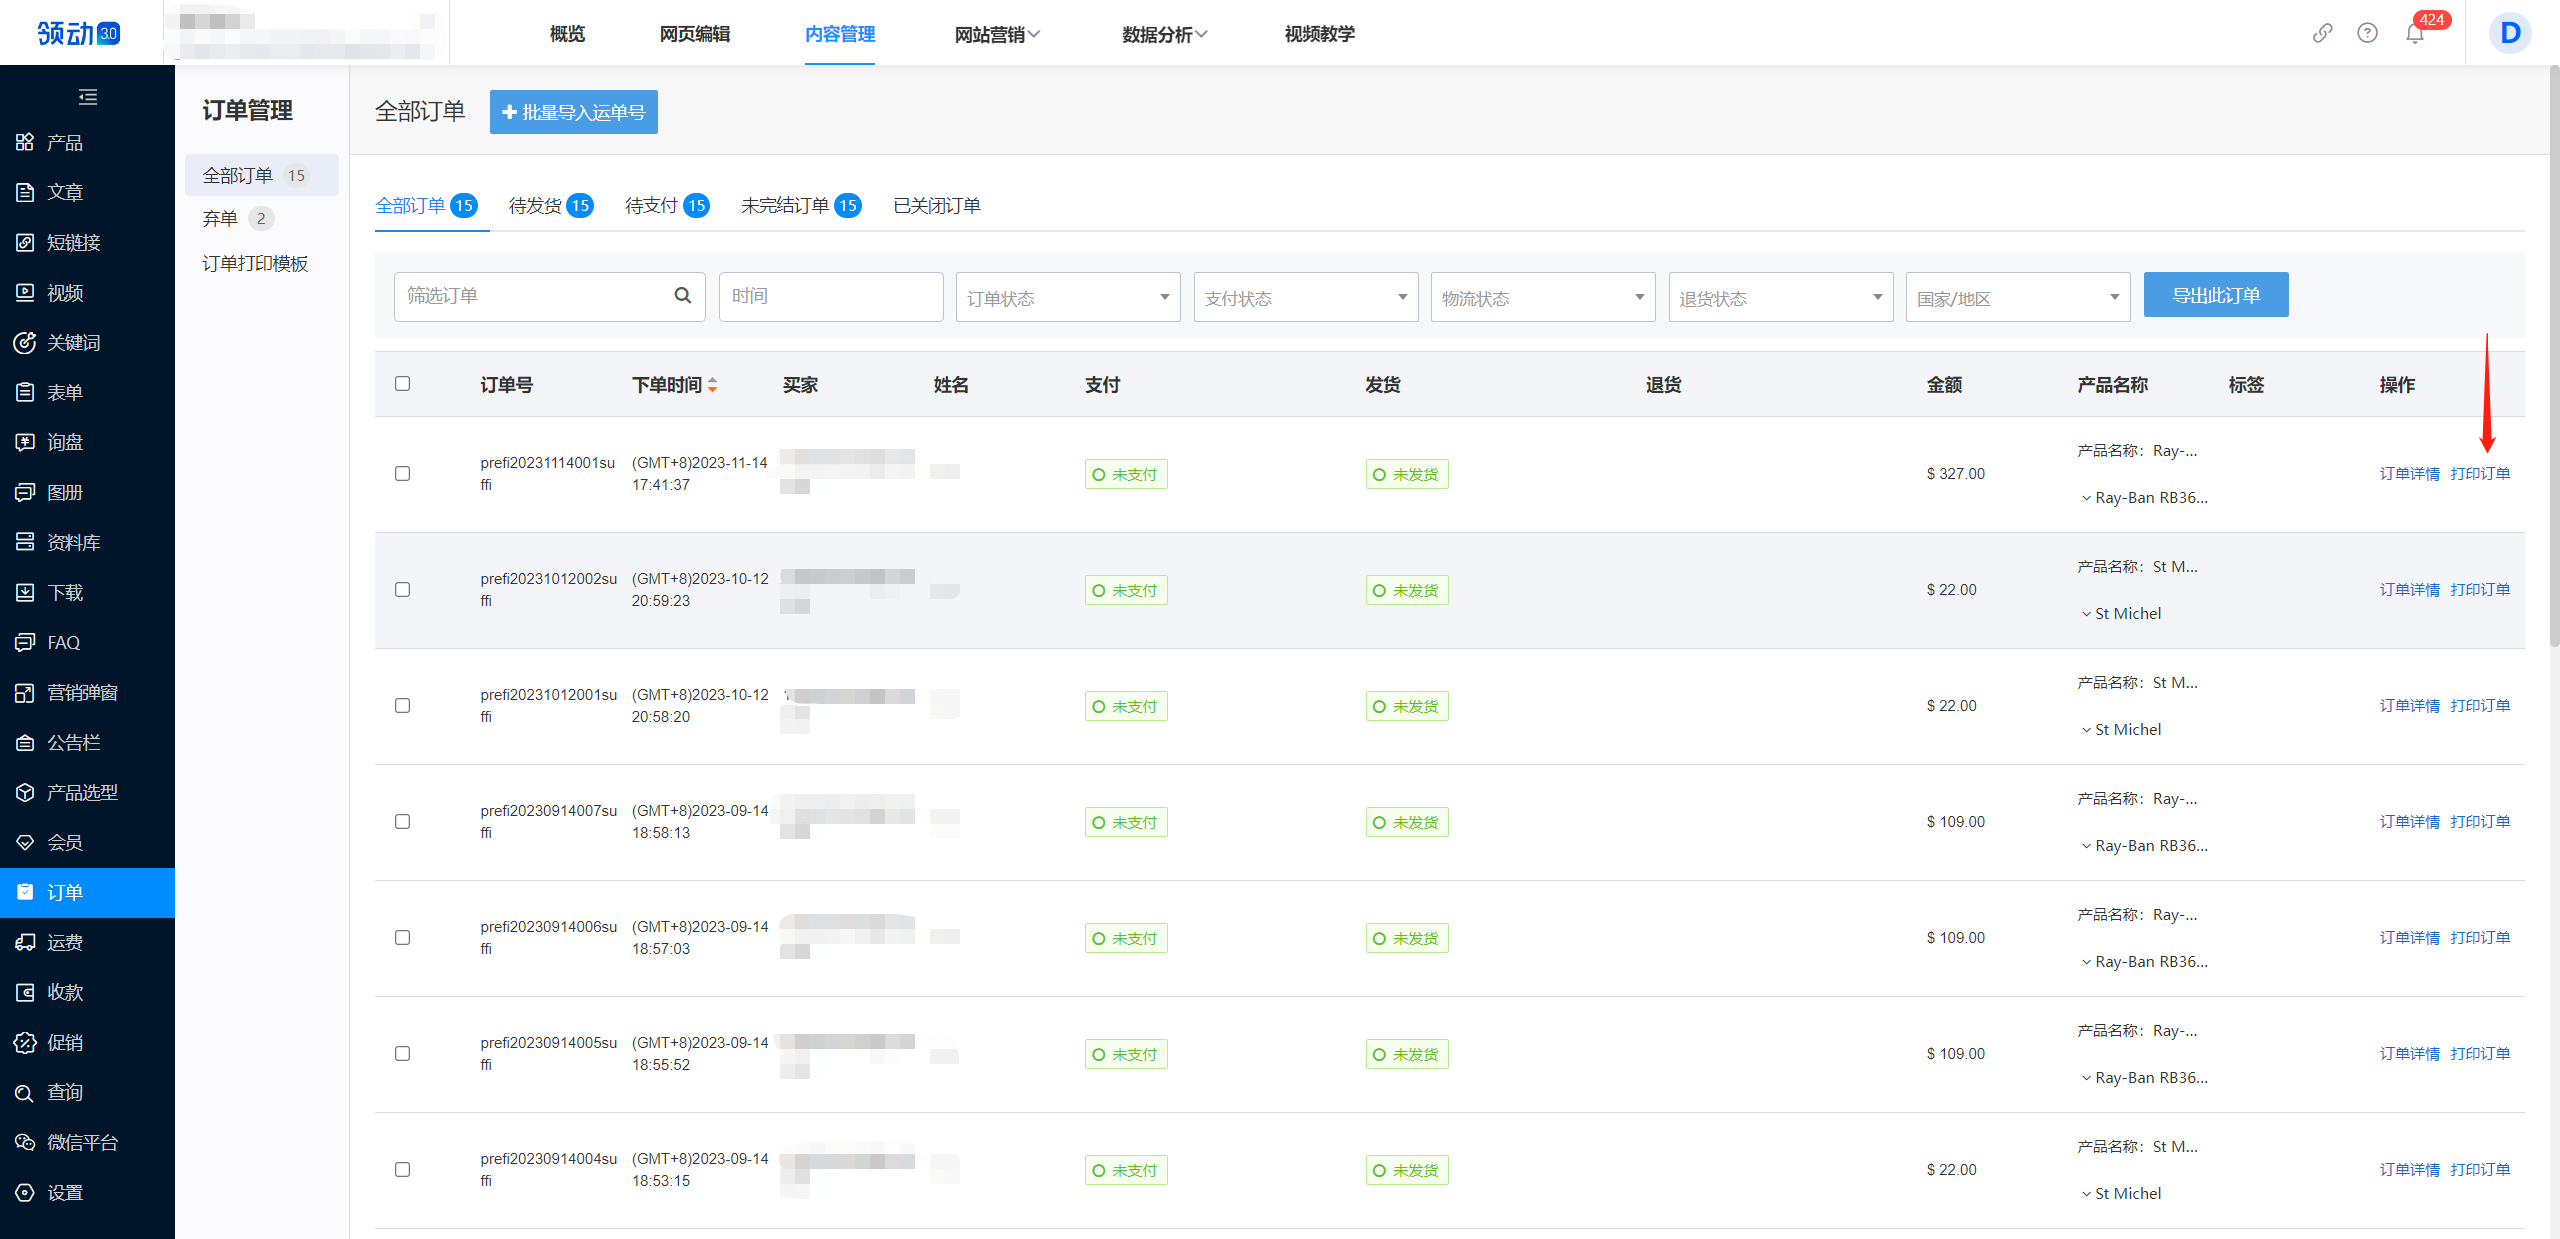Viewport: 2560px width, 1239px height.
Task: Click the 微信平台 sidebar item
Action: (82, 1142)
